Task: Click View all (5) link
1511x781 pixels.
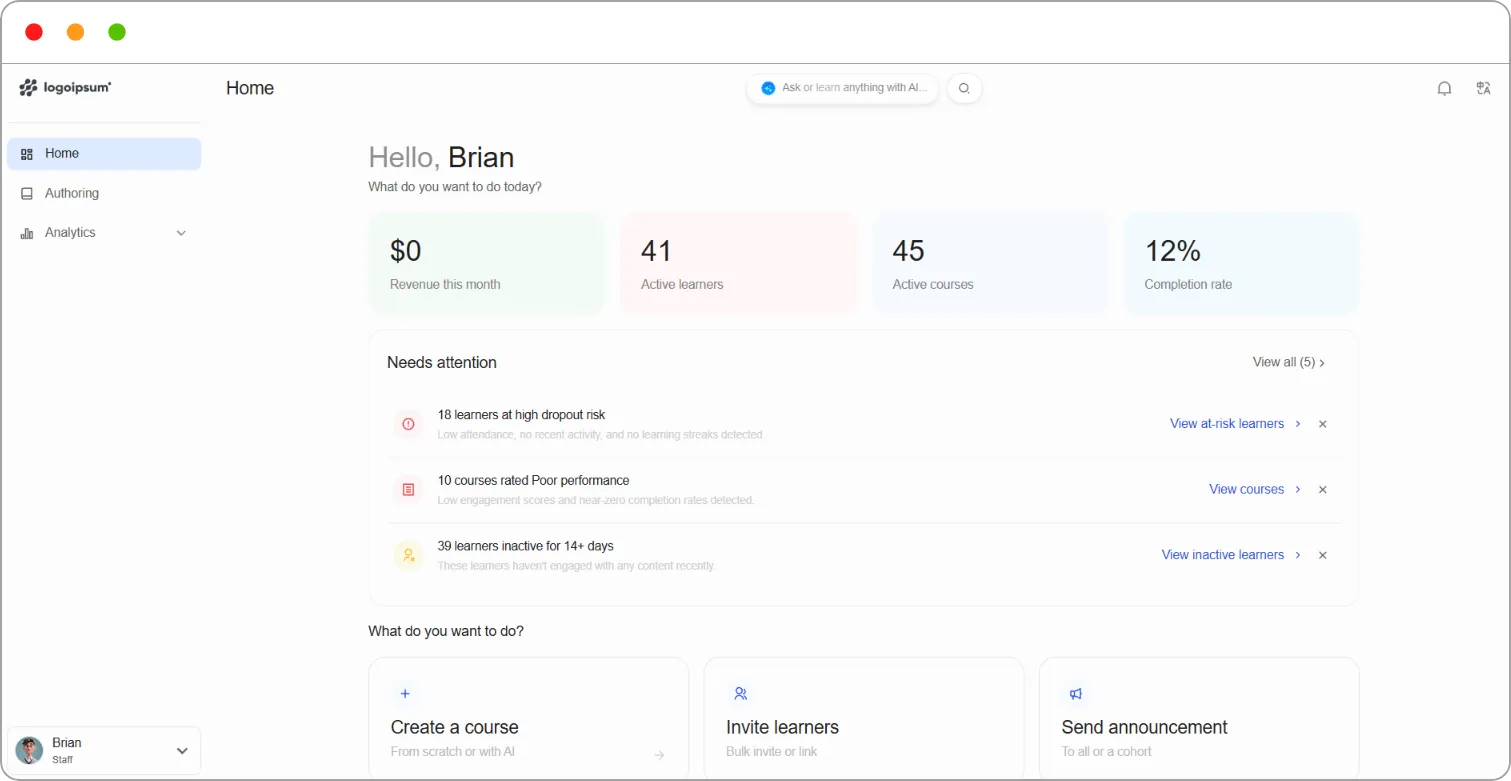Action: 1288,362
